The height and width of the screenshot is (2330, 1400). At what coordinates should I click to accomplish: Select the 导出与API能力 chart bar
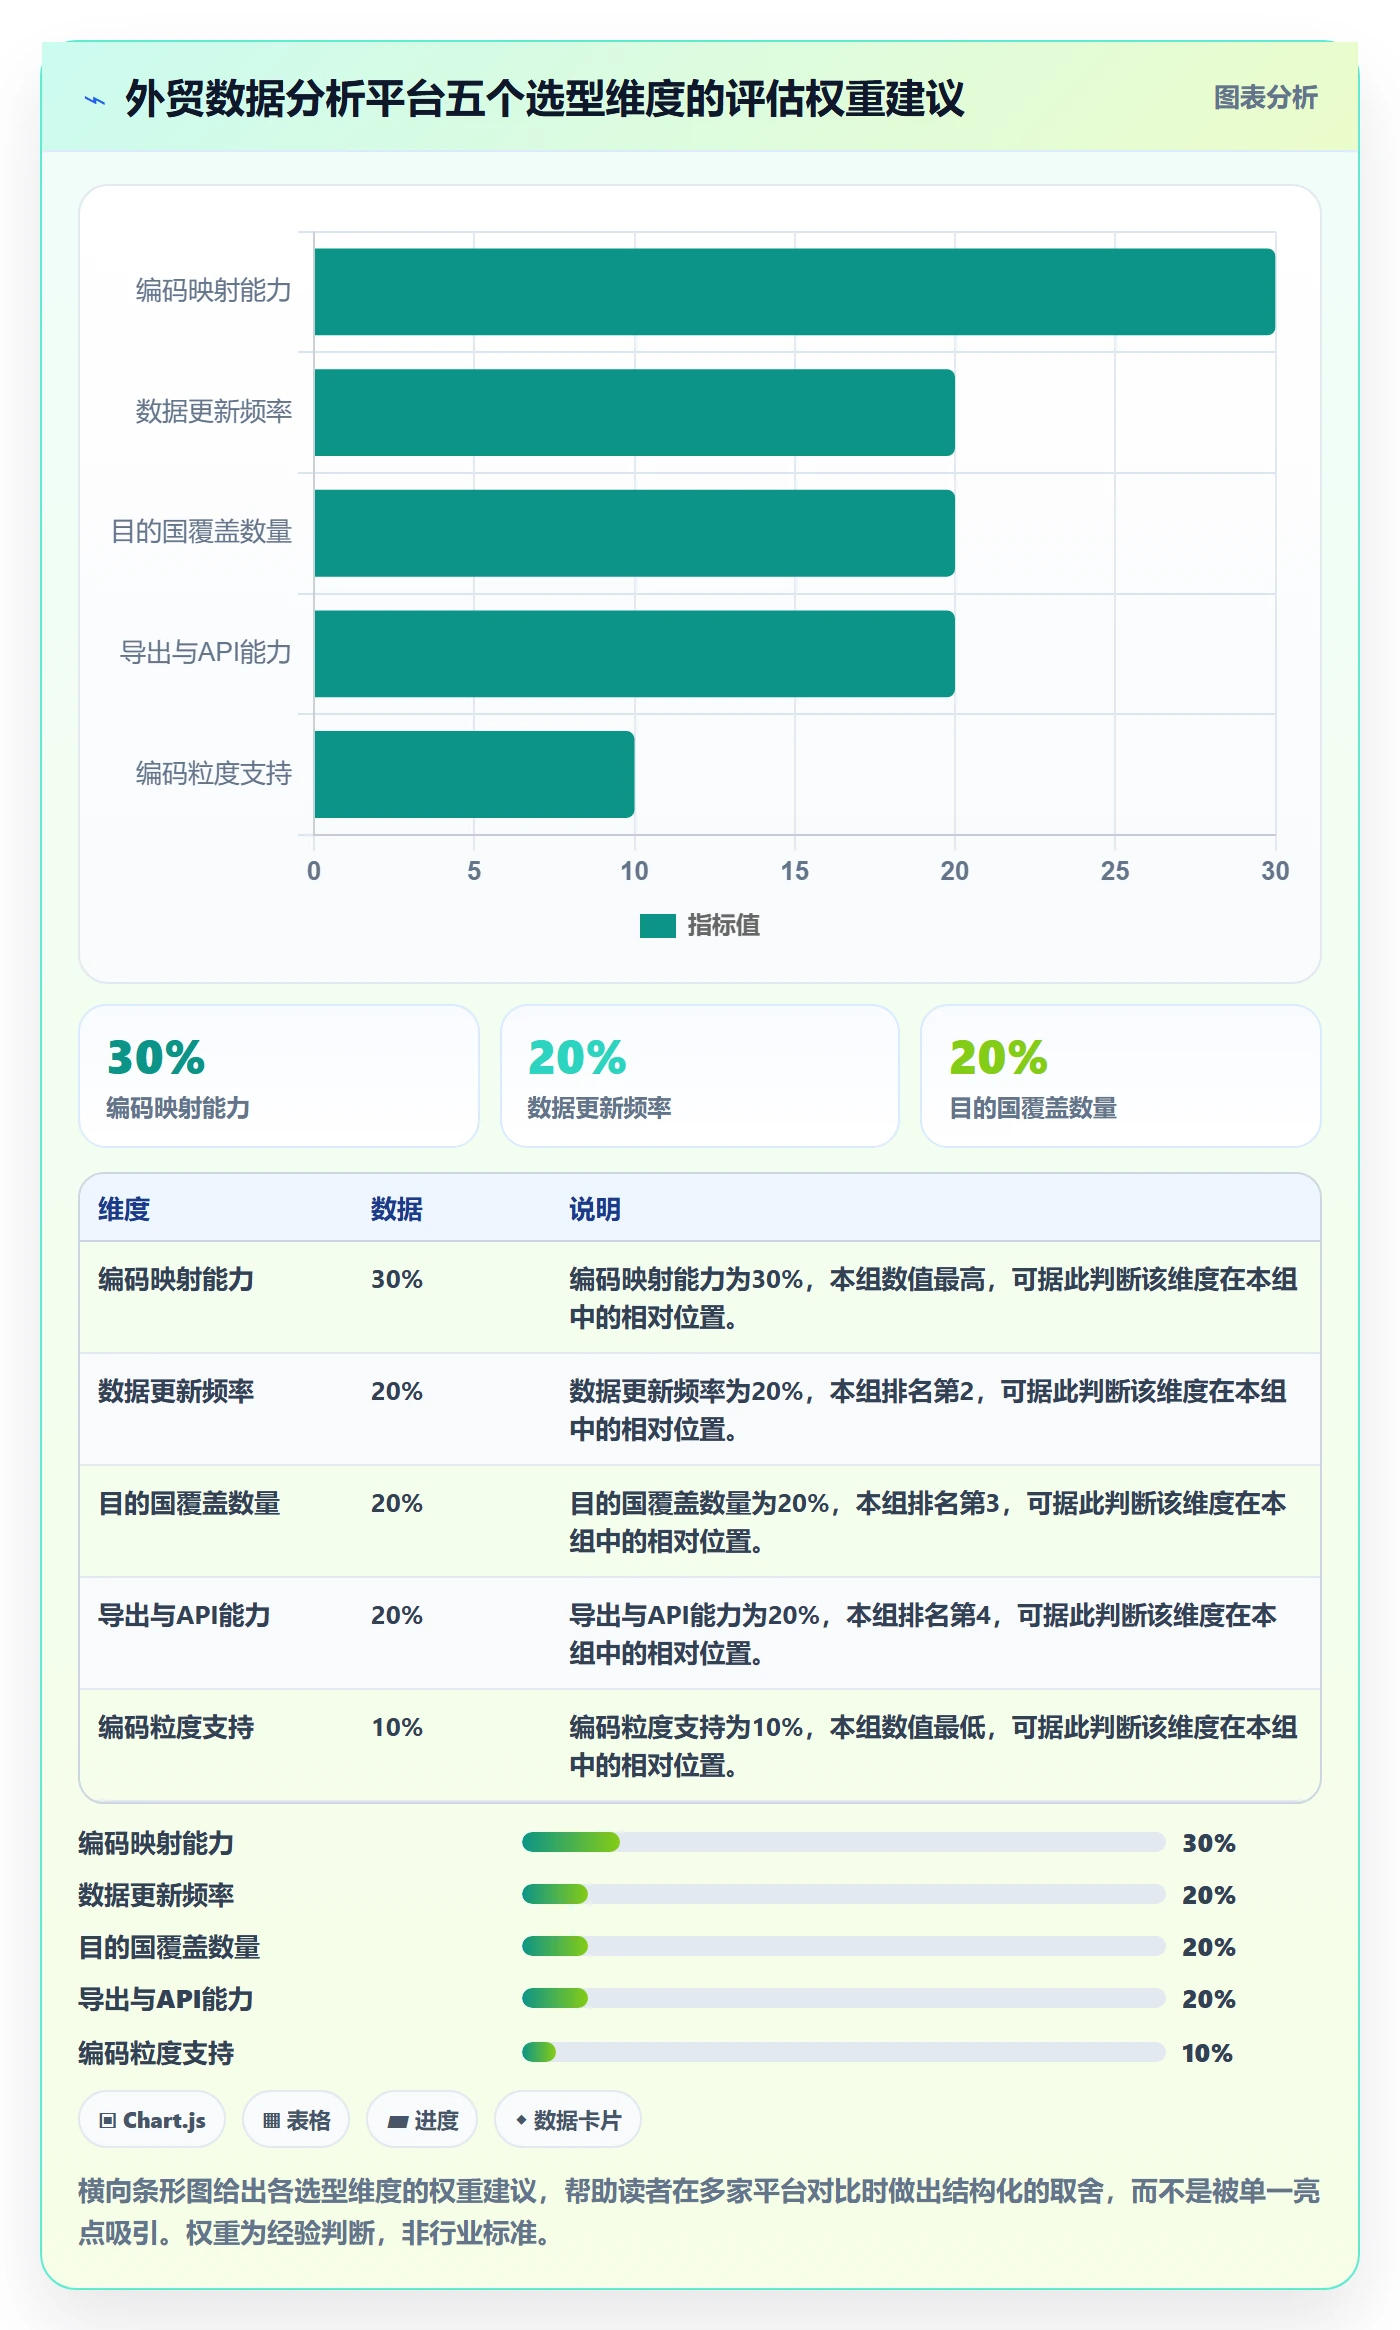634,653
